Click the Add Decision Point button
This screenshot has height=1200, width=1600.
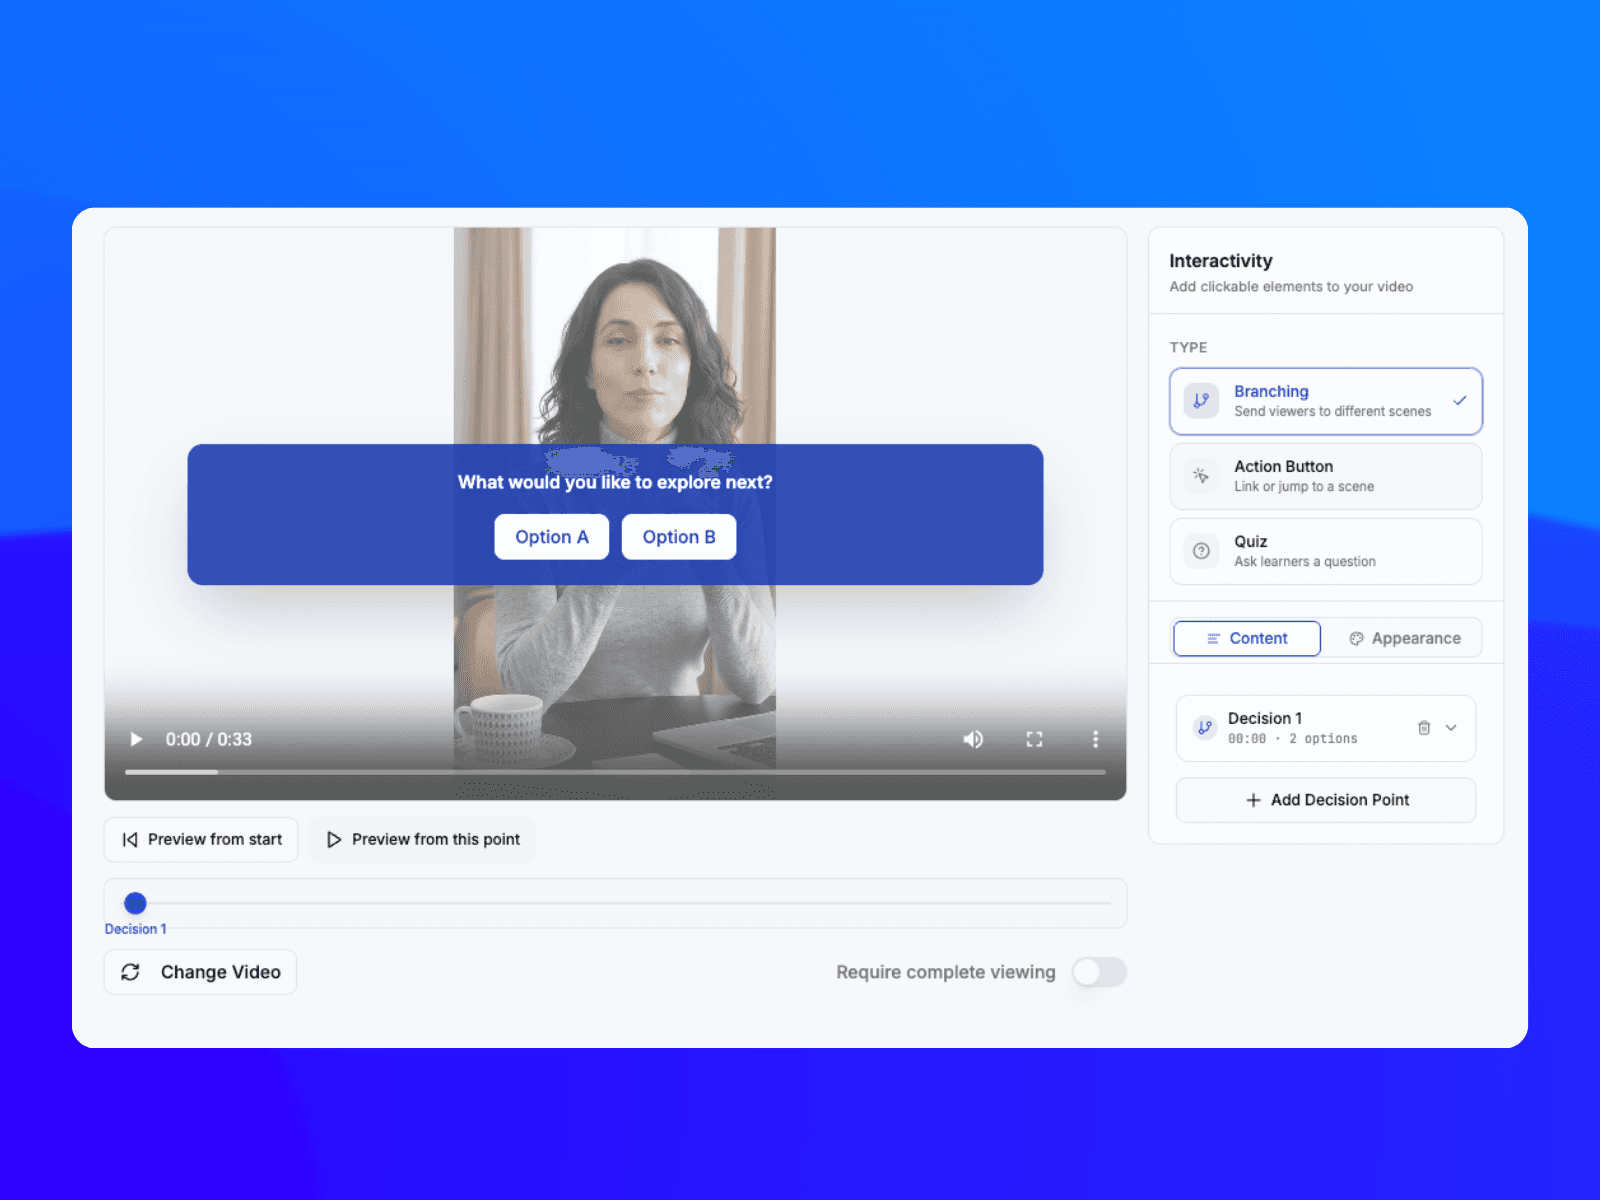[x=1326, y=800]
